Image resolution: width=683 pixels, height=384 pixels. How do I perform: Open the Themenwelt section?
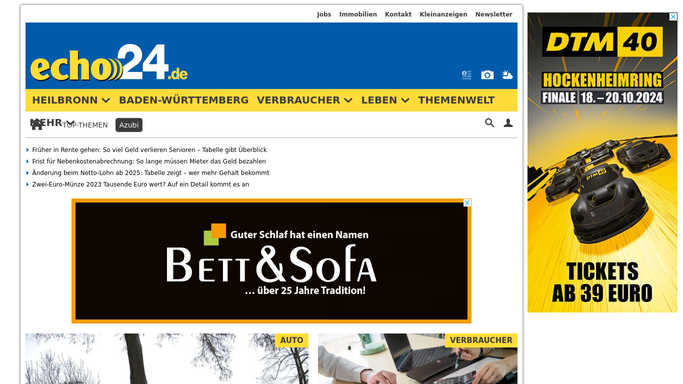[456, 100]
